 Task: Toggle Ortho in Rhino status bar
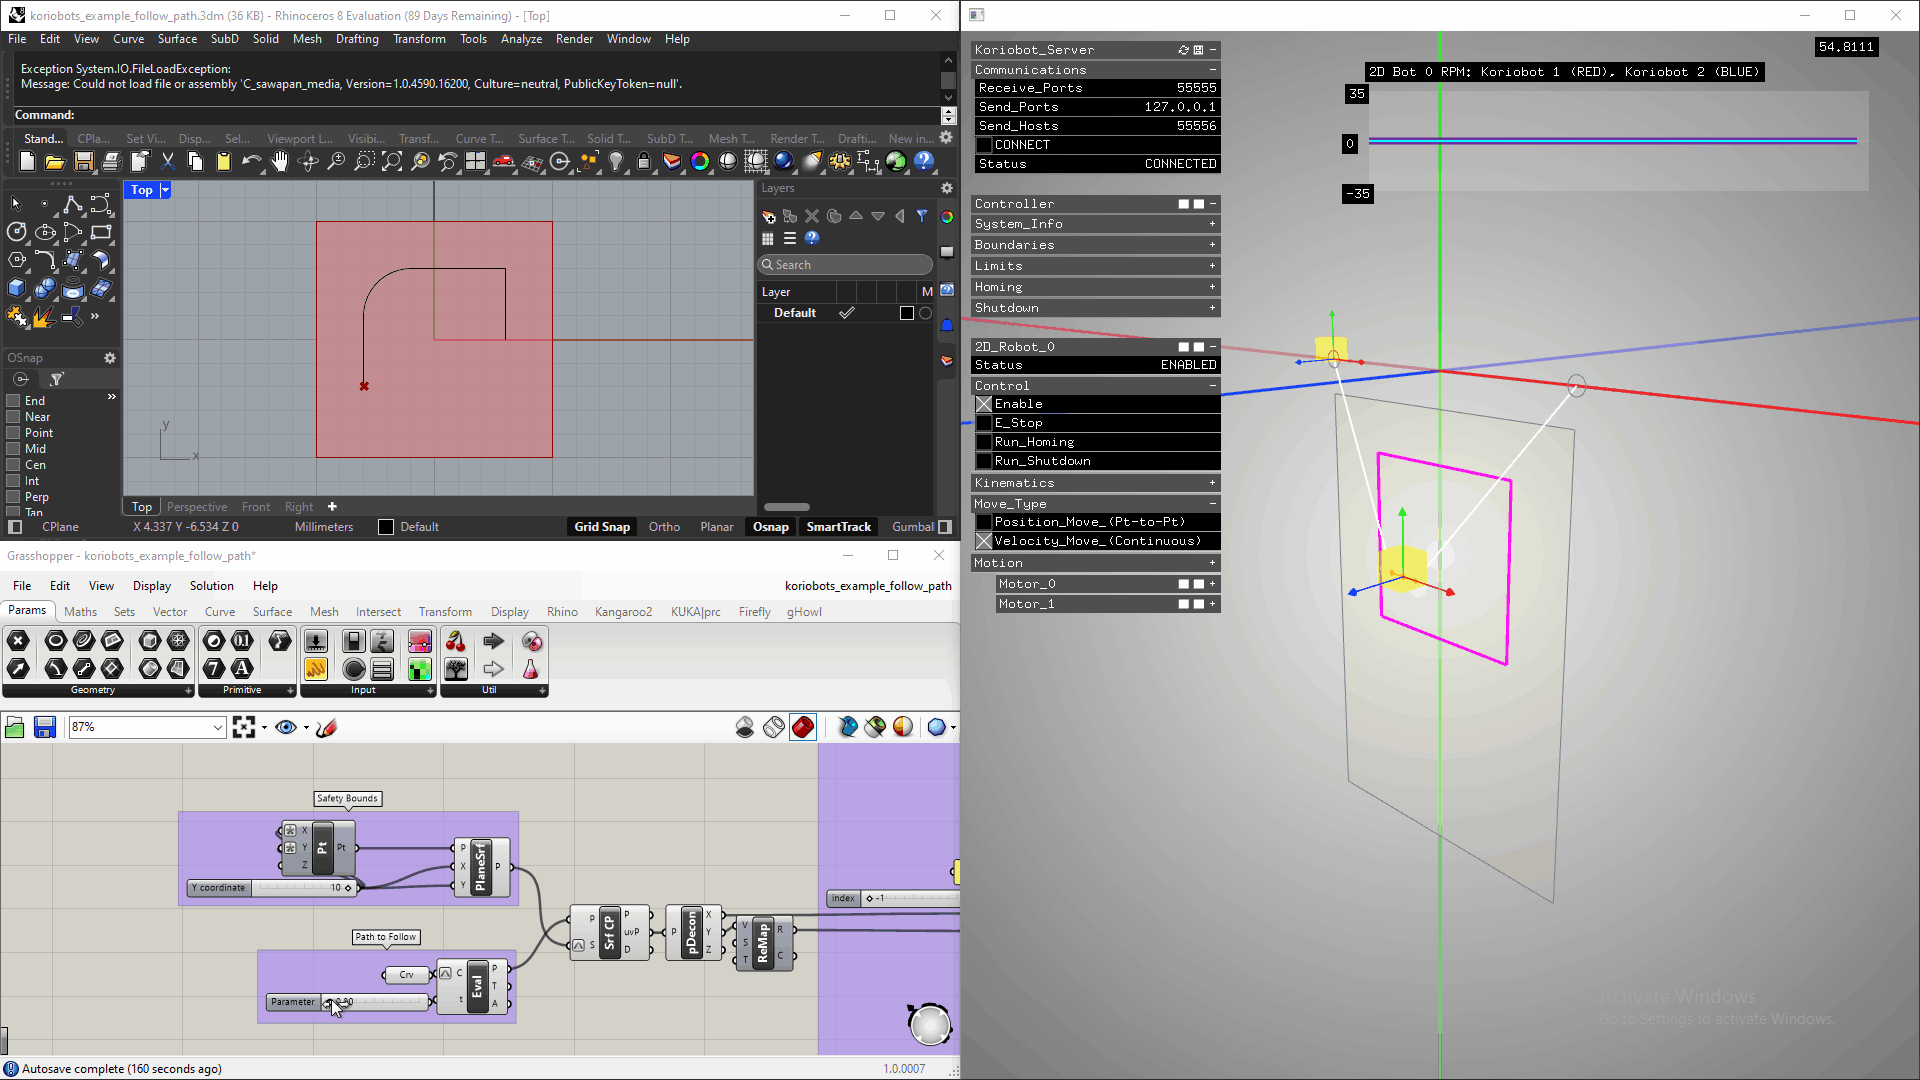tap(664, 527)
